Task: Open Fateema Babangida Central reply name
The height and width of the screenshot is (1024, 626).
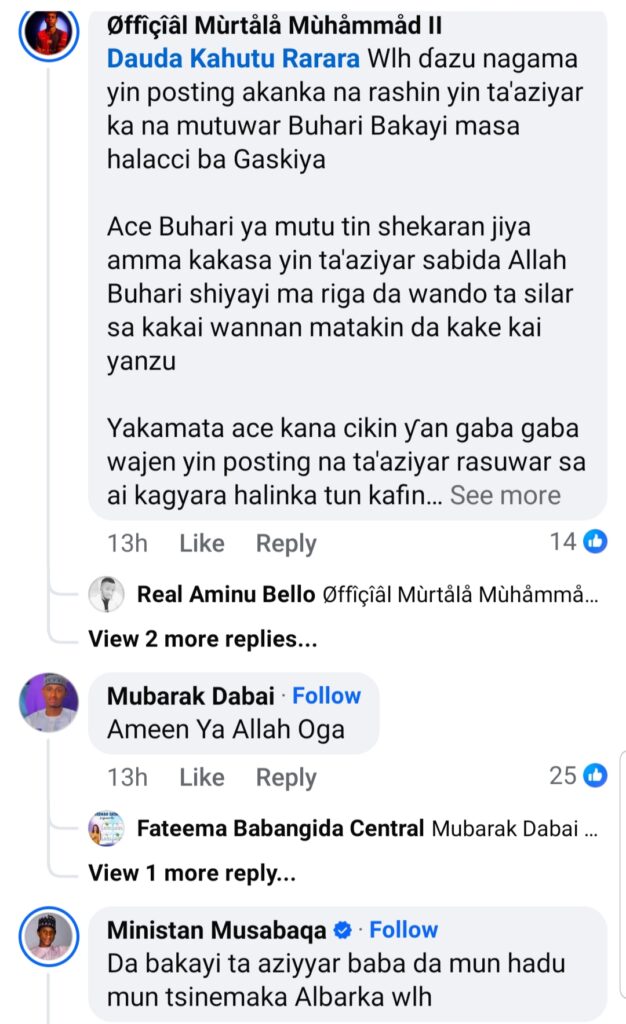Action: click(280, 829)
